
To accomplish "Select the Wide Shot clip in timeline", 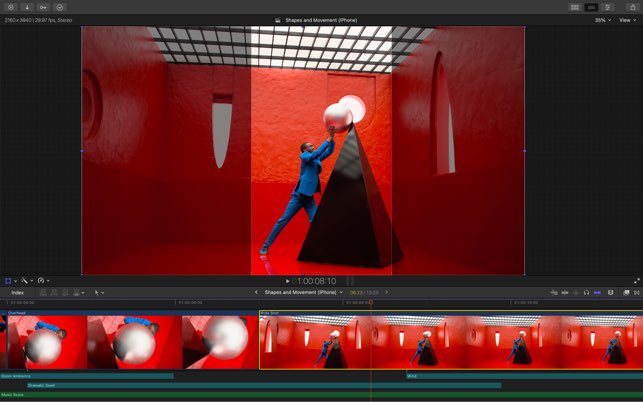I will [x=451, y=340].
